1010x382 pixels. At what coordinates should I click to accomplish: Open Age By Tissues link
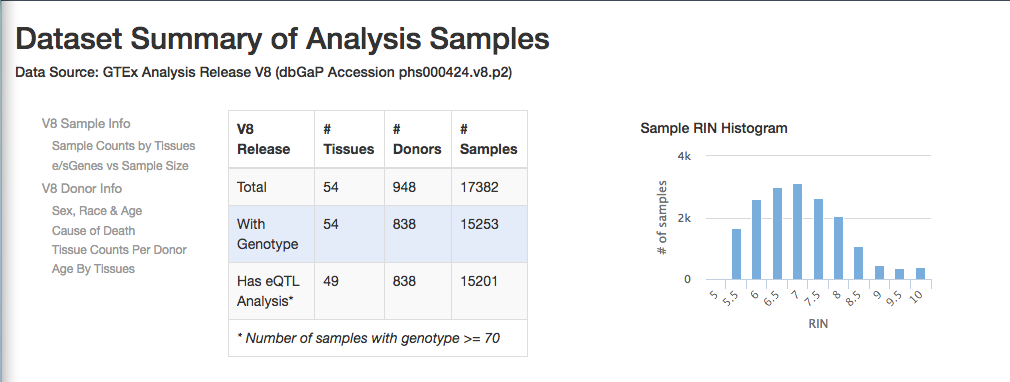[93, 269]
